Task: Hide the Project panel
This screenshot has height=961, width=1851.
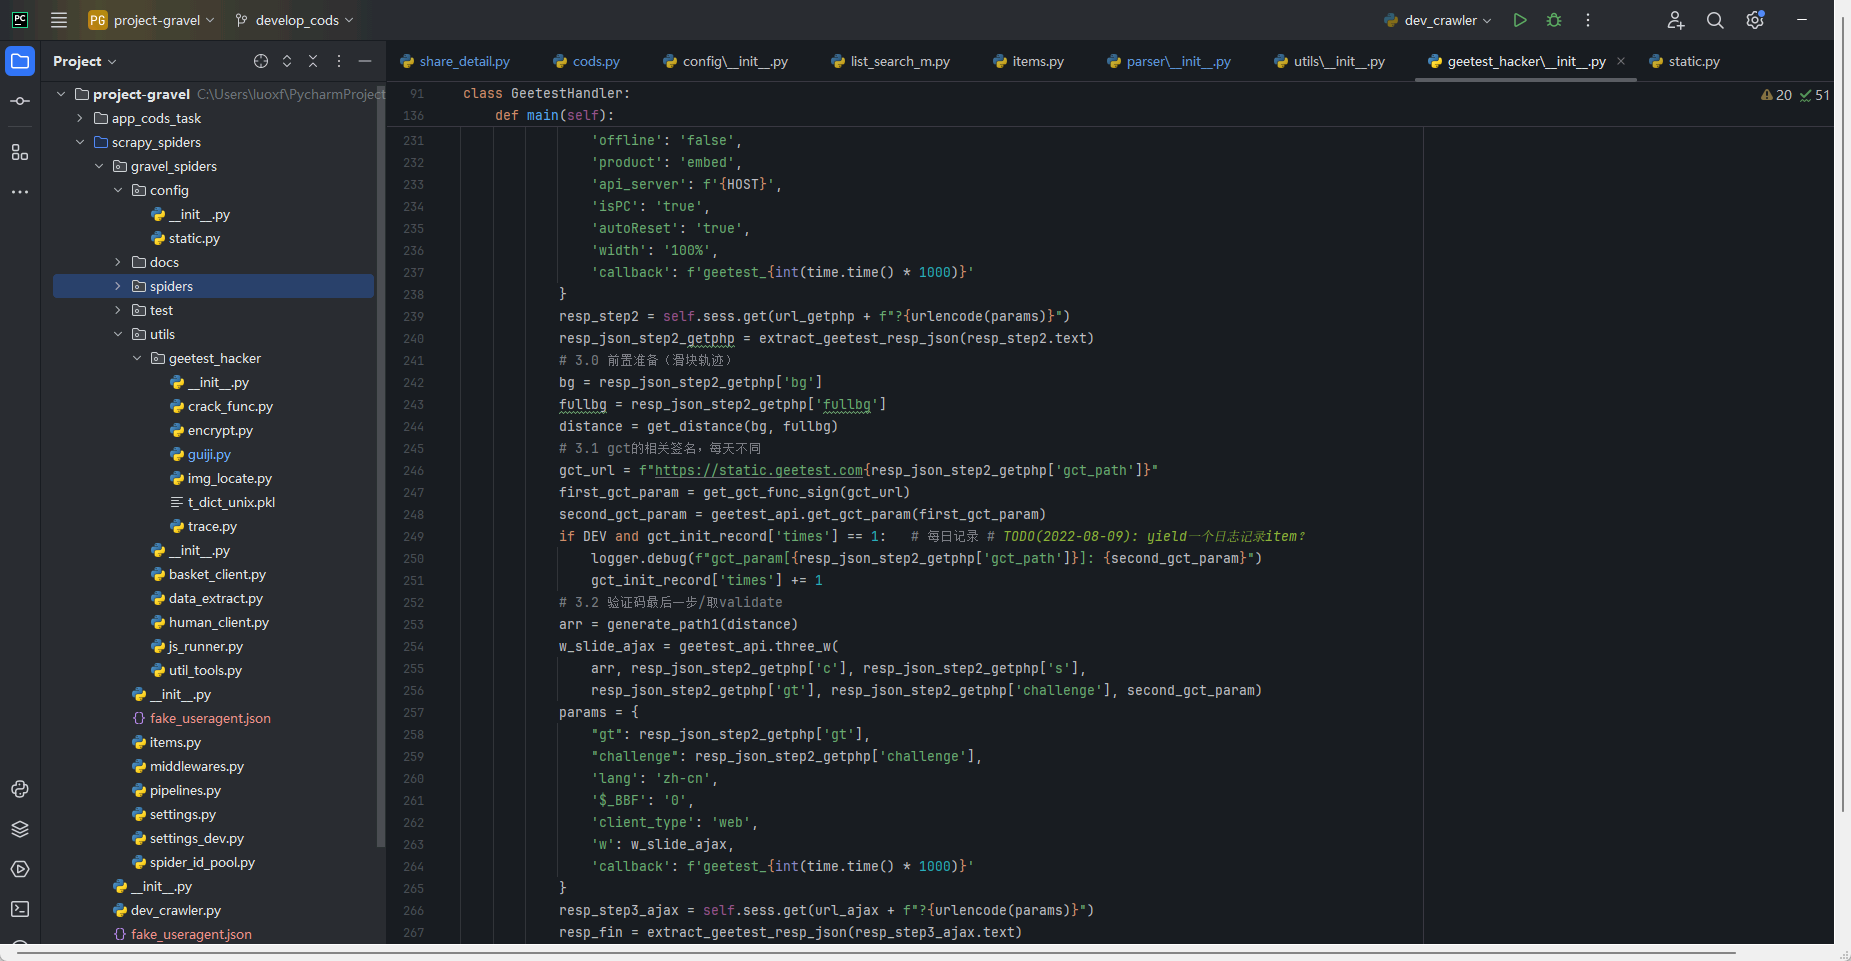Action: click(365, 61)
